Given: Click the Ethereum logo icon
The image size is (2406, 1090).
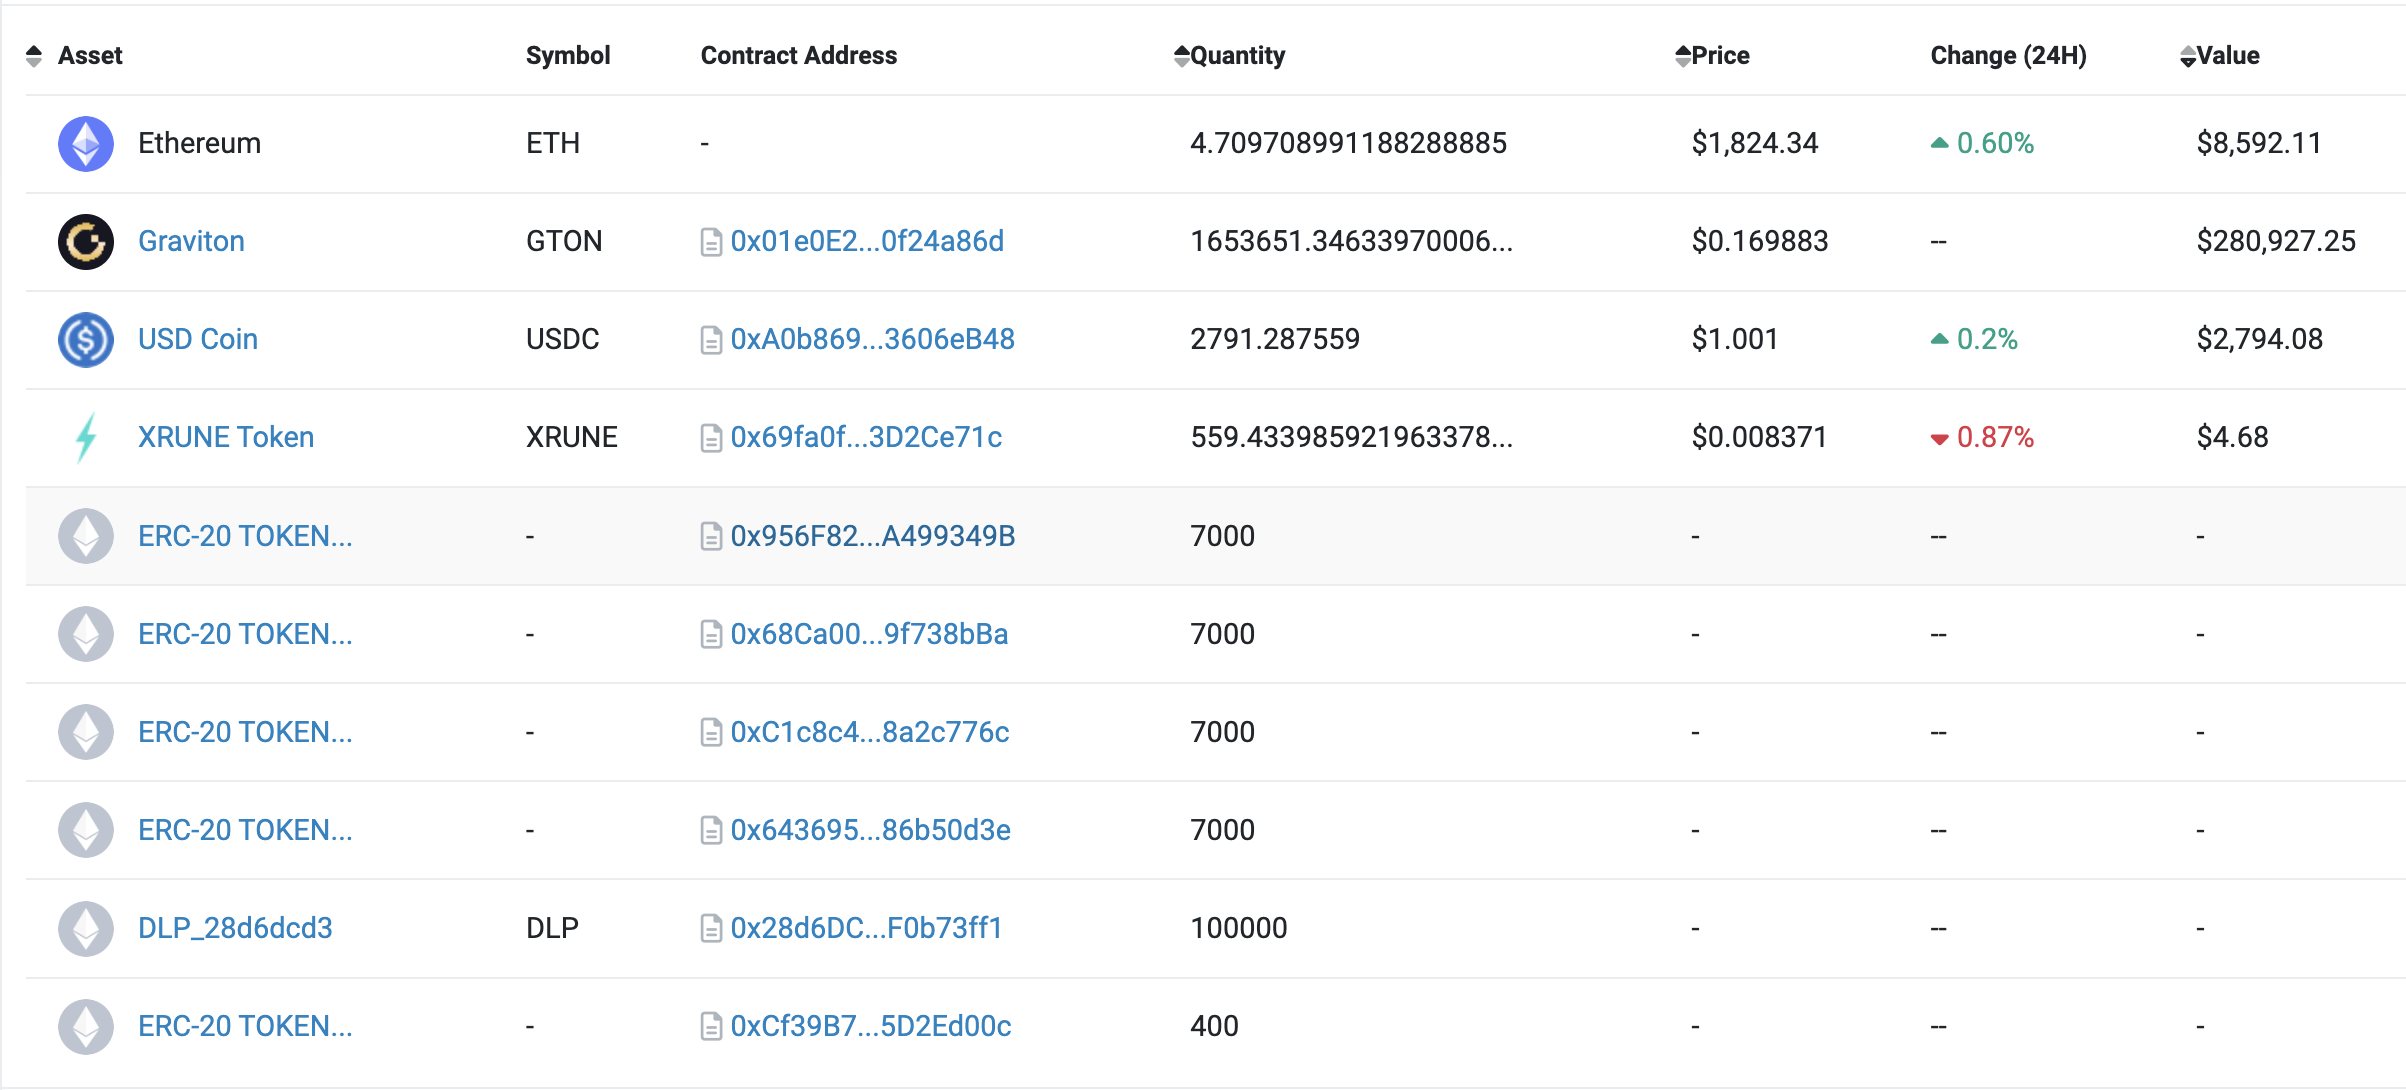Looking at the screenshot, I should point(86,144).
